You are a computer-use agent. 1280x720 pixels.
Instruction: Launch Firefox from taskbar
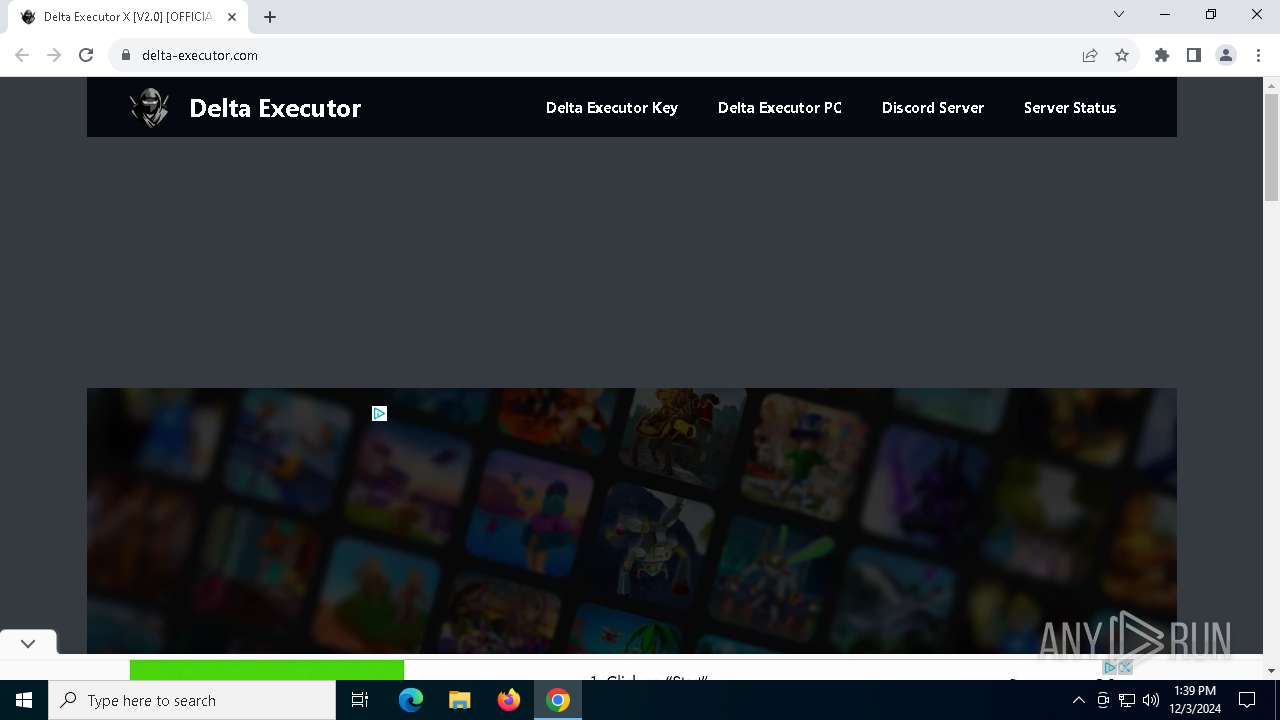tap(509, 700)
